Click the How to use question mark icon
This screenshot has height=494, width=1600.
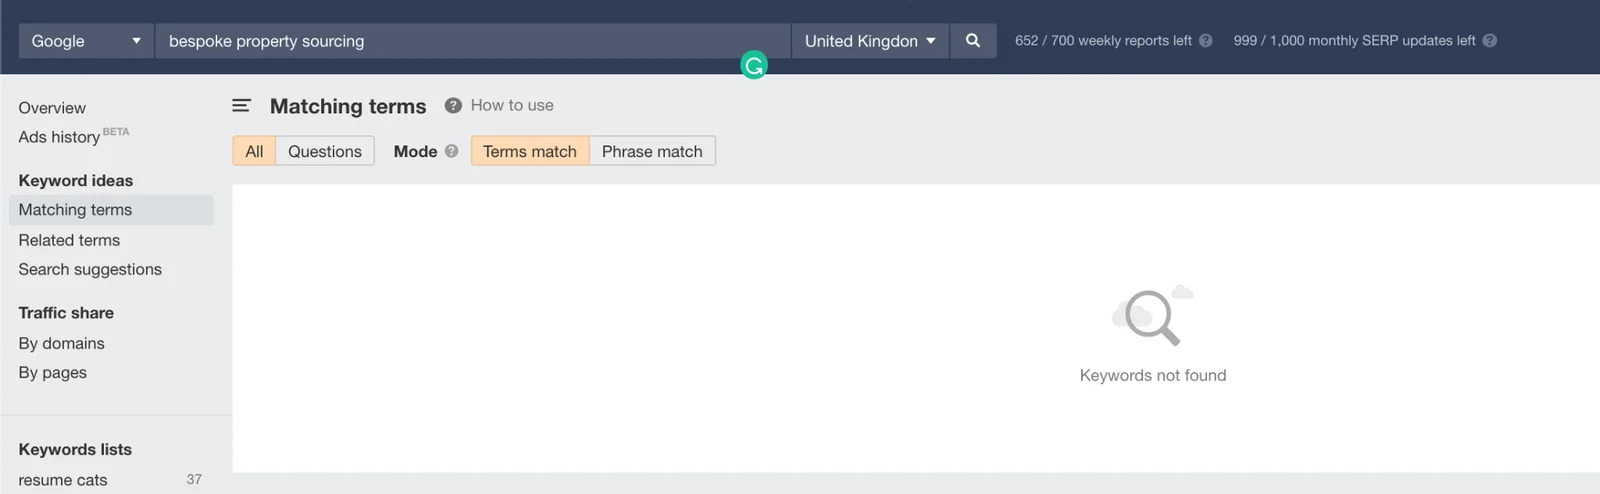453,105
